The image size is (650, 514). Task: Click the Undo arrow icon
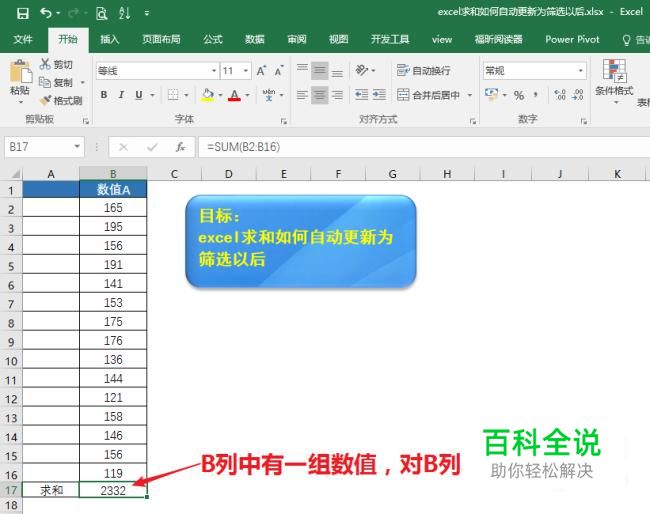[x=46, y=13]
